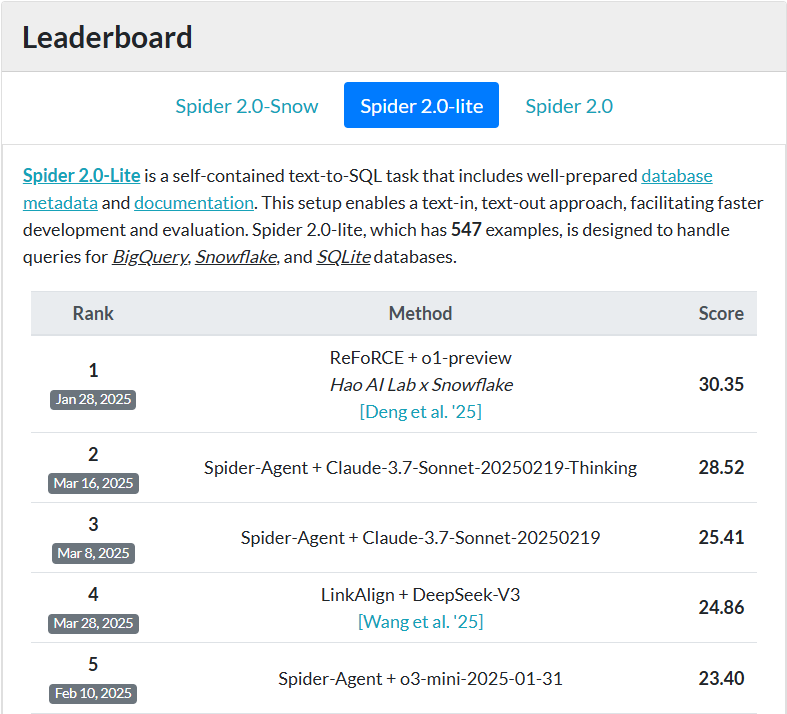The image size is (787, 714).
Task: Open the Deng et al. '25 citation
Action: pos(420,411)
